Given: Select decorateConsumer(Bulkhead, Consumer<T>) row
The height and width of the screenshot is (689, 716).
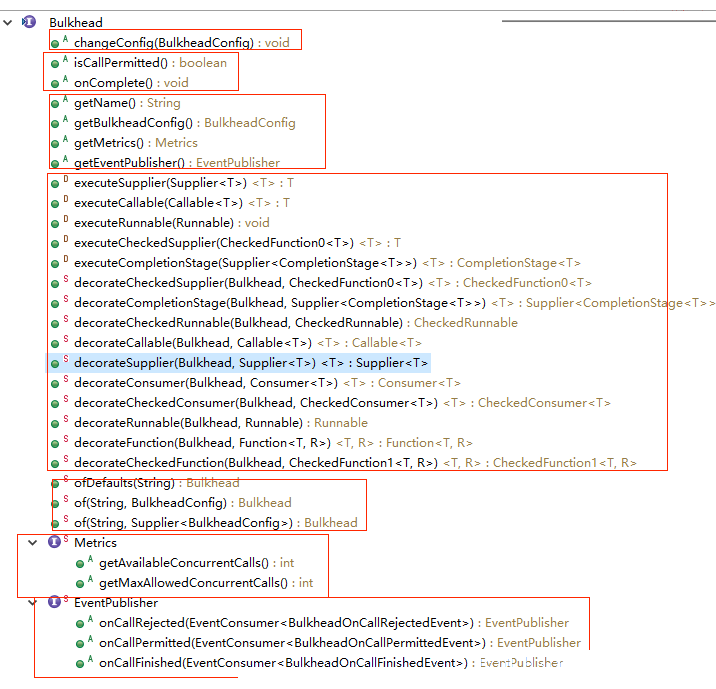Looking at the screenshot, I should point(267,383).
